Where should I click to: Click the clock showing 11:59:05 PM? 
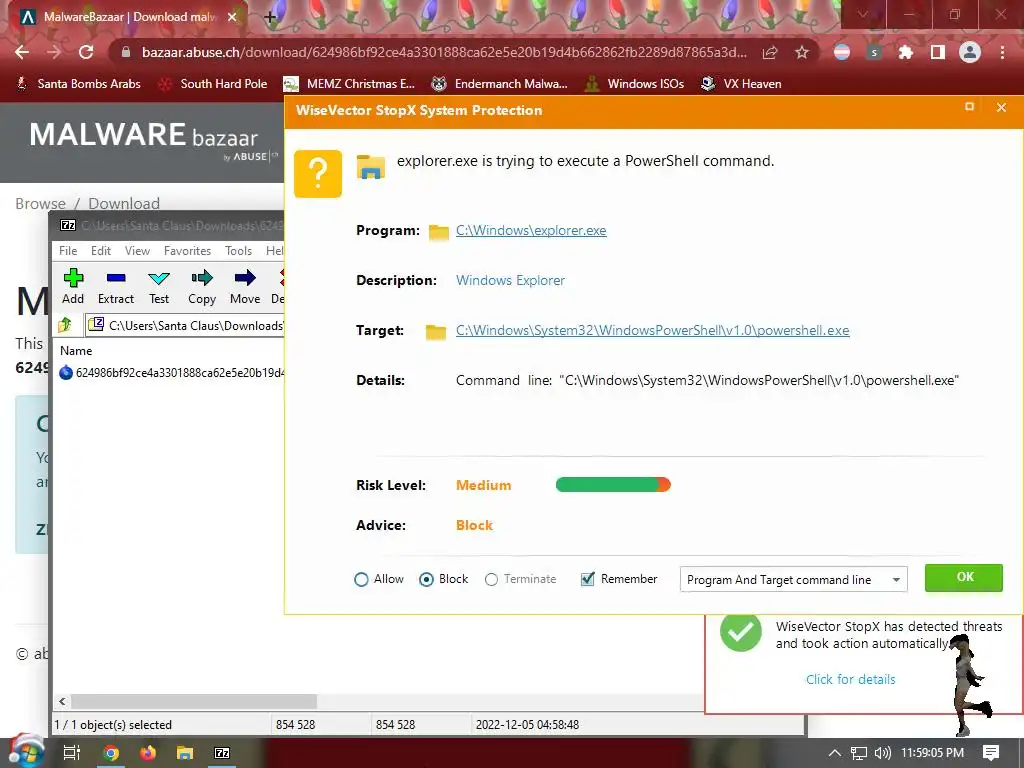click(x=933, y=753)
